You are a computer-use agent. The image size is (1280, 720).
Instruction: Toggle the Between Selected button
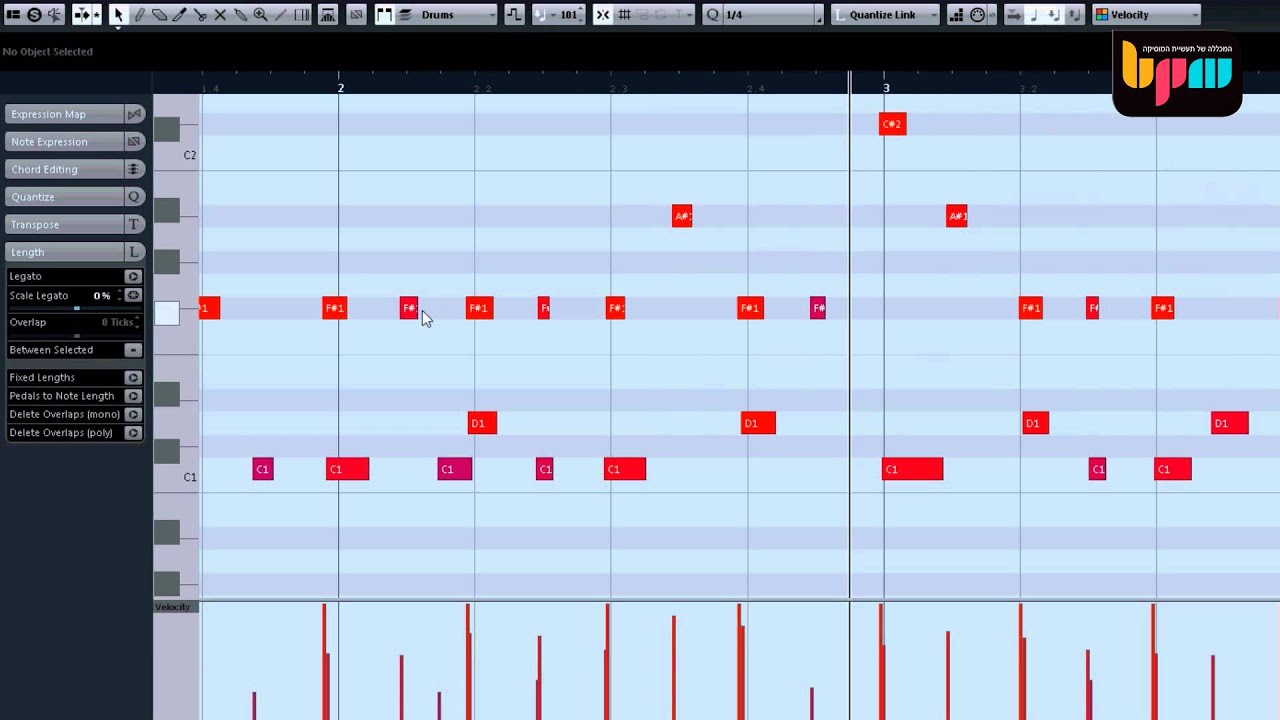coord(133,350)
